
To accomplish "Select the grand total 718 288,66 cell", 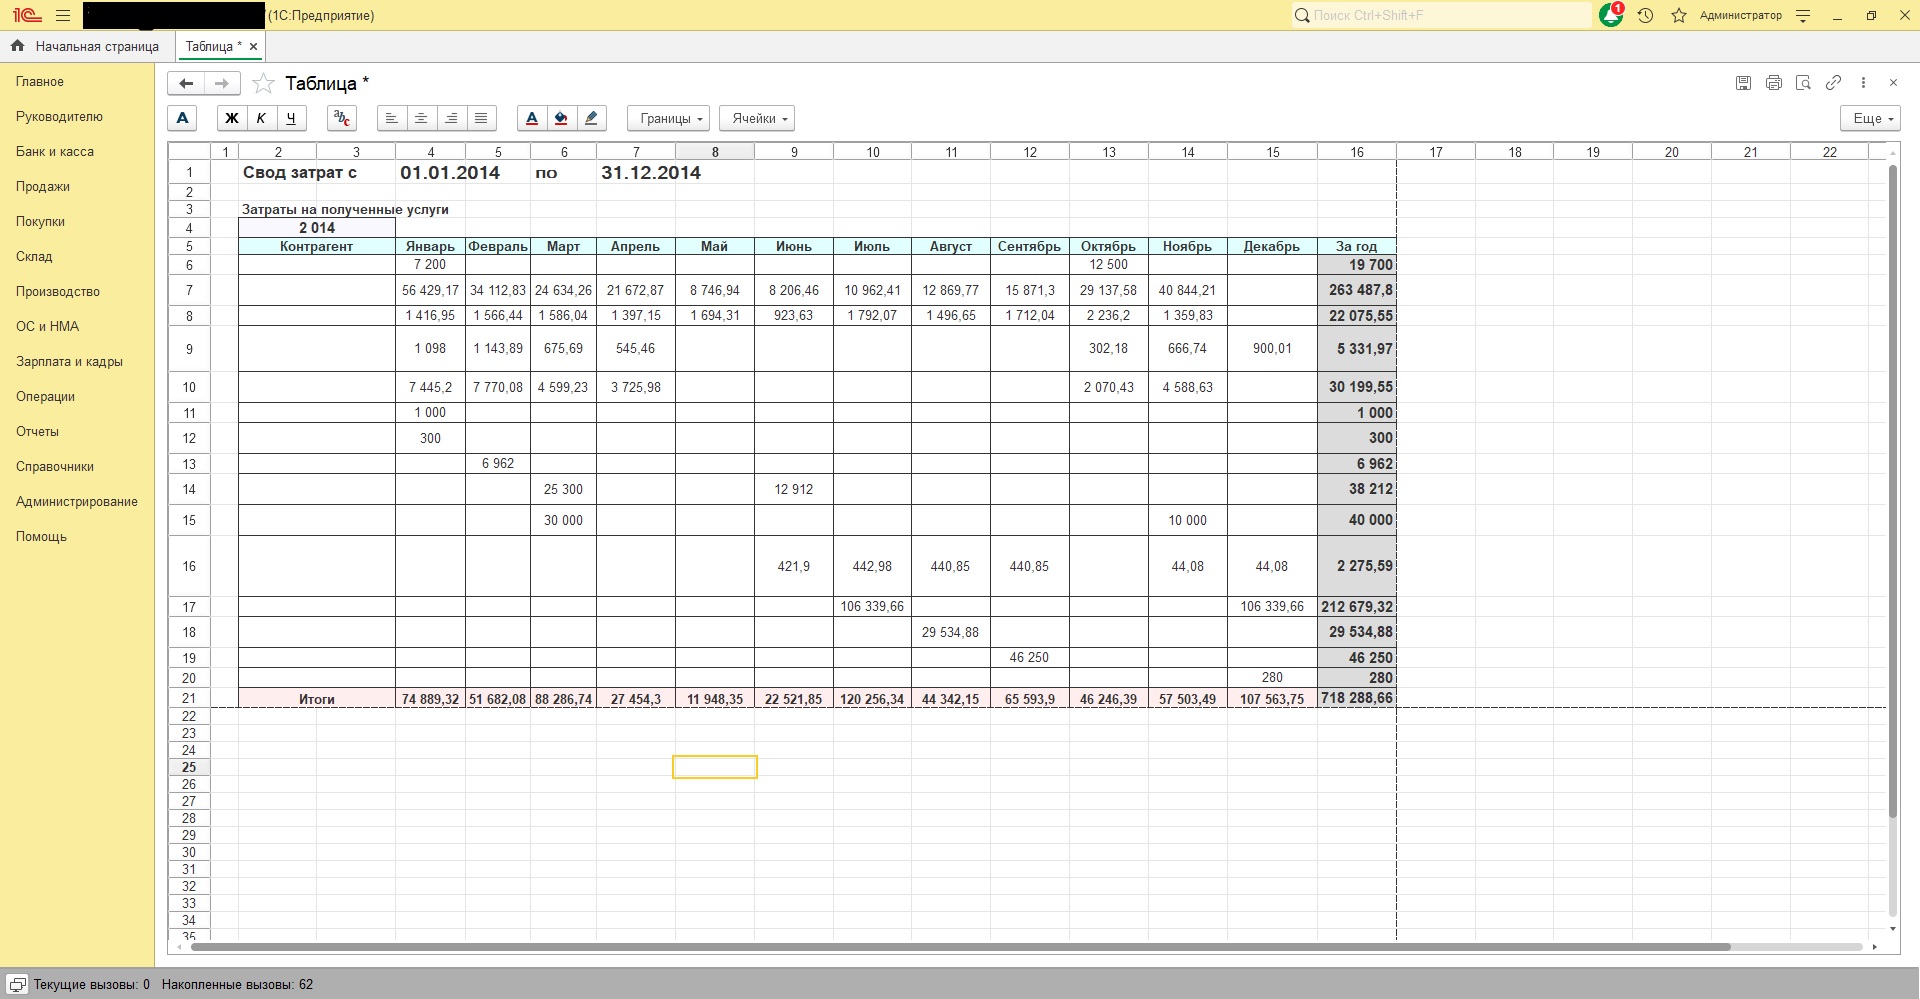I will 1357,698.
